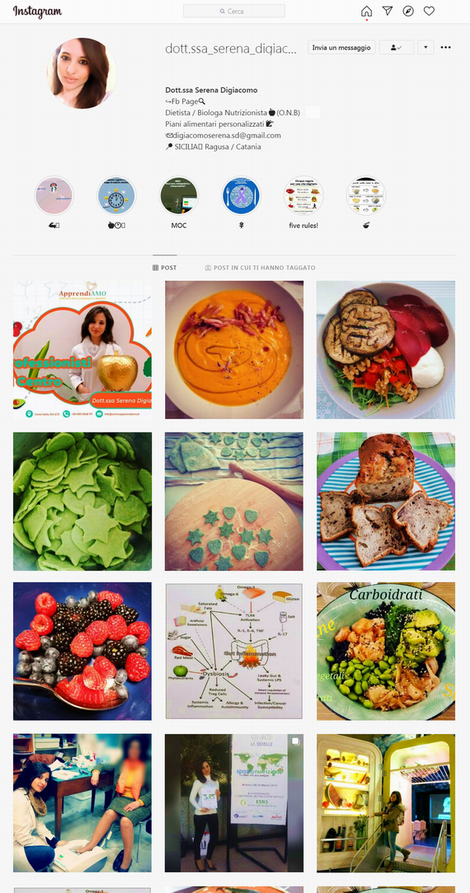Focus the Cerca search field
Screen dimensions: 470x893
tap(234, 11)
